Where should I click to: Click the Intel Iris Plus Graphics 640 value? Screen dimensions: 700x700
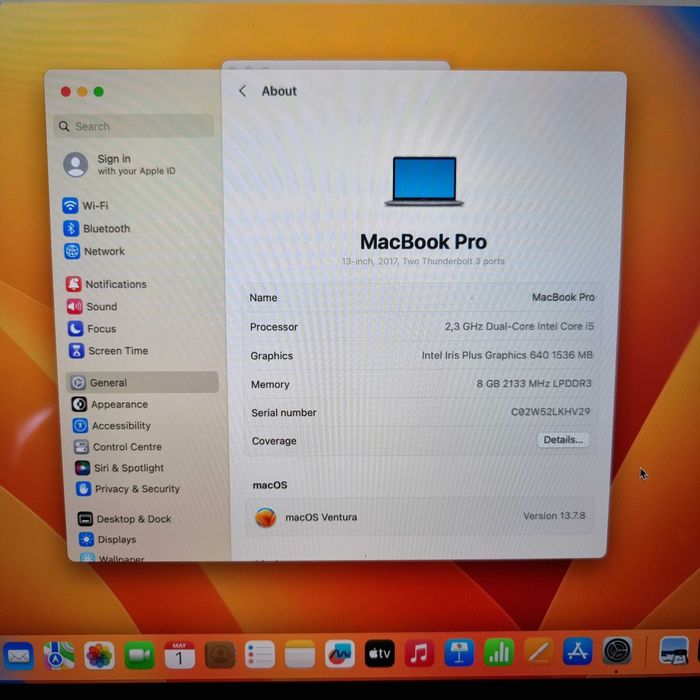click(x=507, y=355)
